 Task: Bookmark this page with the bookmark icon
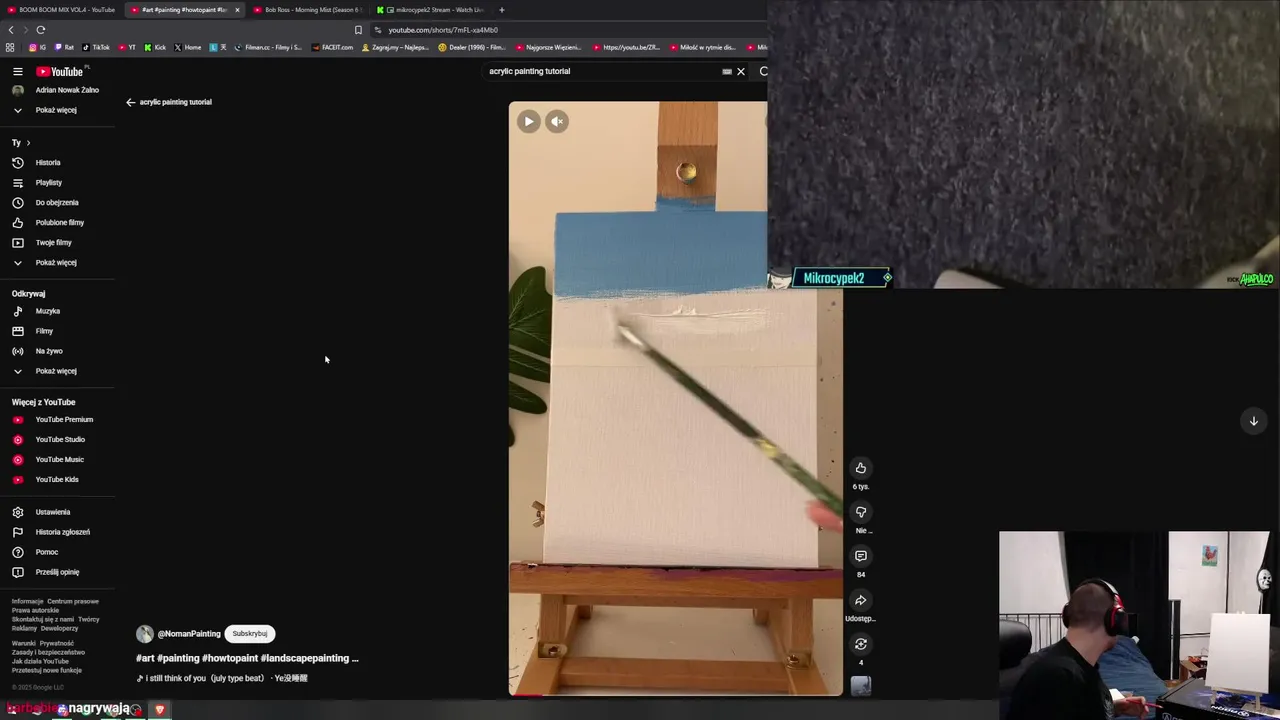(358, 30)
